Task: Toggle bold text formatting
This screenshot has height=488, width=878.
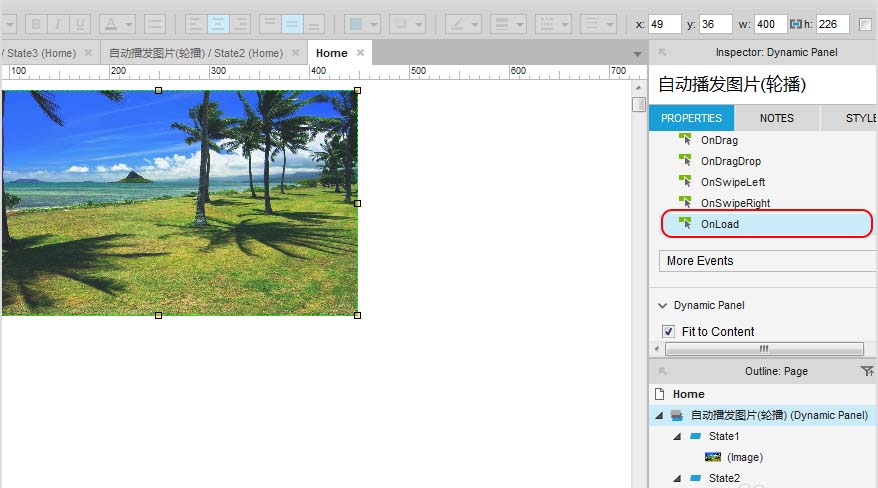Action: tap(36, 24)
